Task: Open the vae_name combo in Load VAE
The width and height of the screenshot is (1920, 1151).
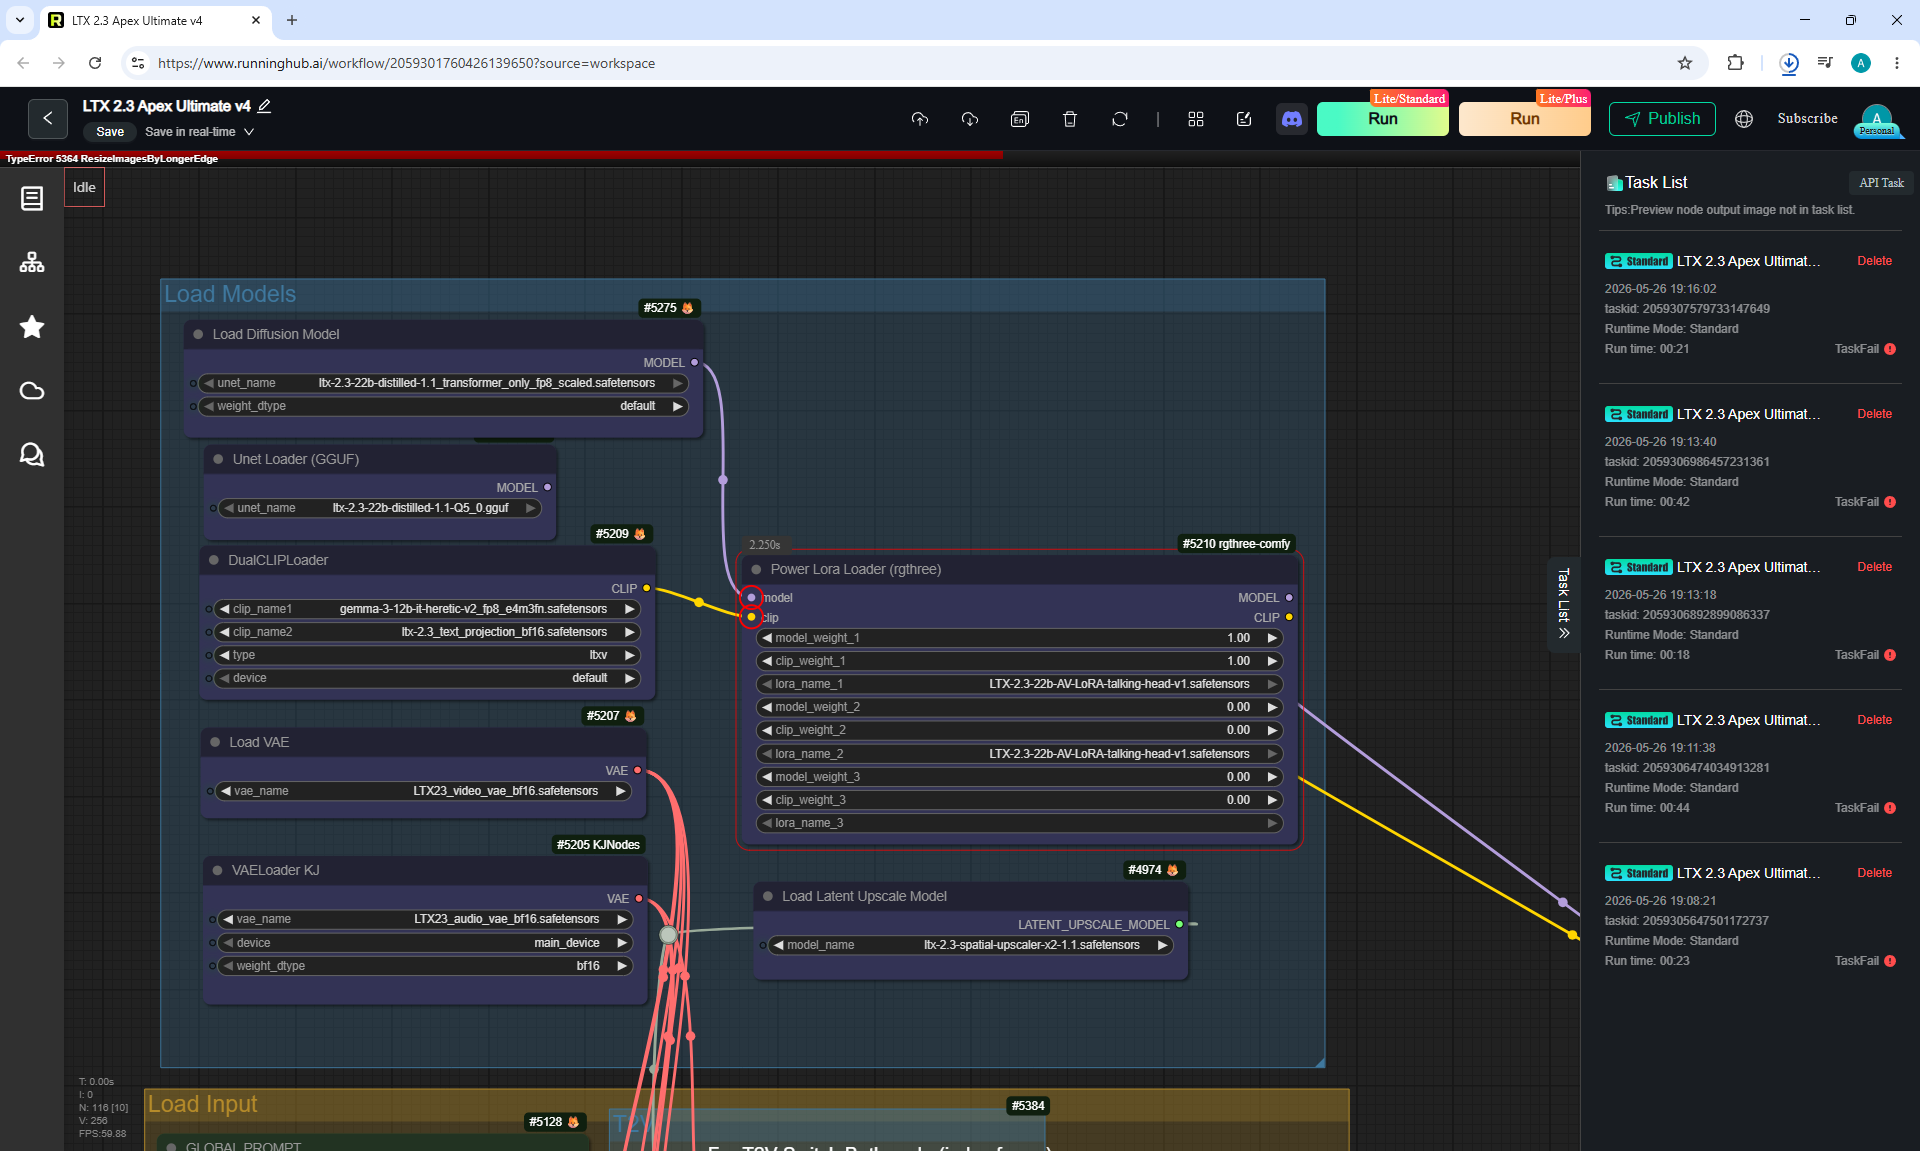Action: [424, 791]
